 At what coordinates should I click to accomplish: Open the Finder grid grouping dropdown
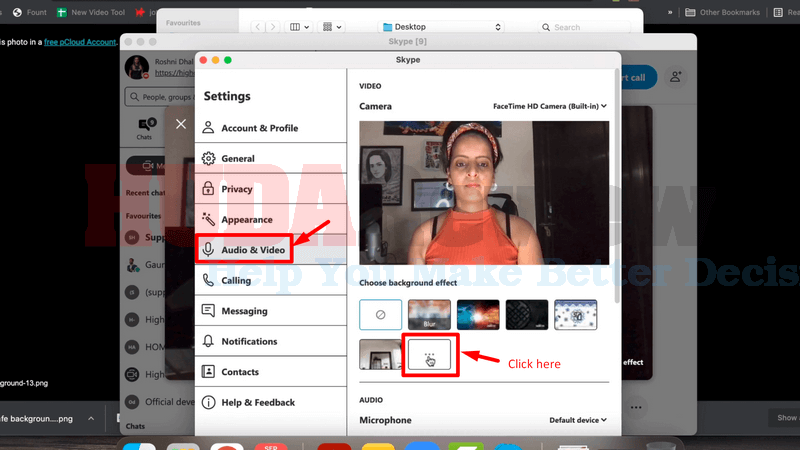pyautogui.click(x=332, y=27)
